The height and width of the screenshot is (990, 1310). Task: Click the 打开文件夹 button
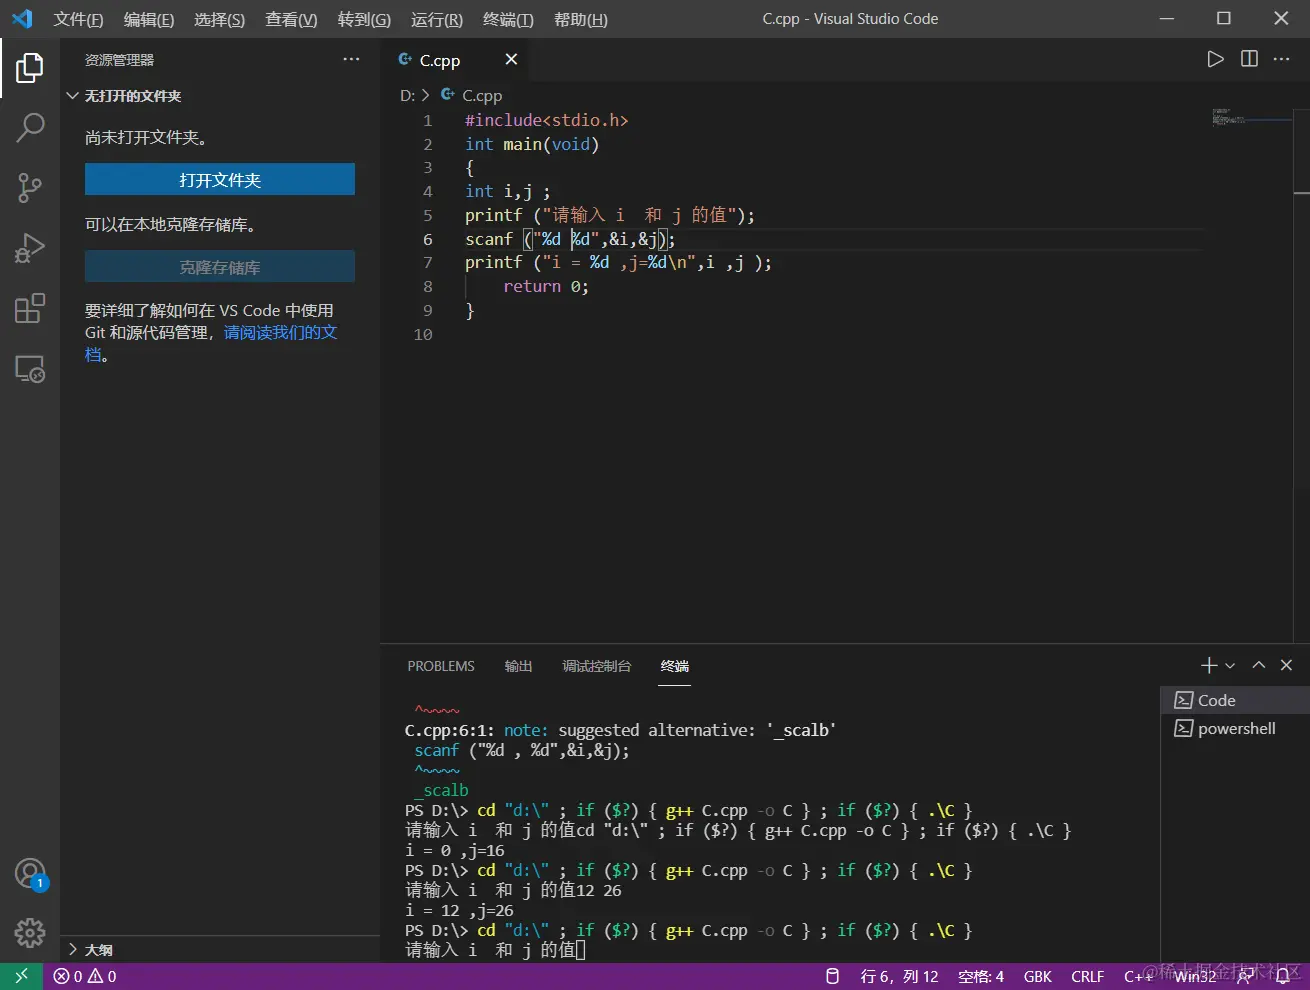220,180
